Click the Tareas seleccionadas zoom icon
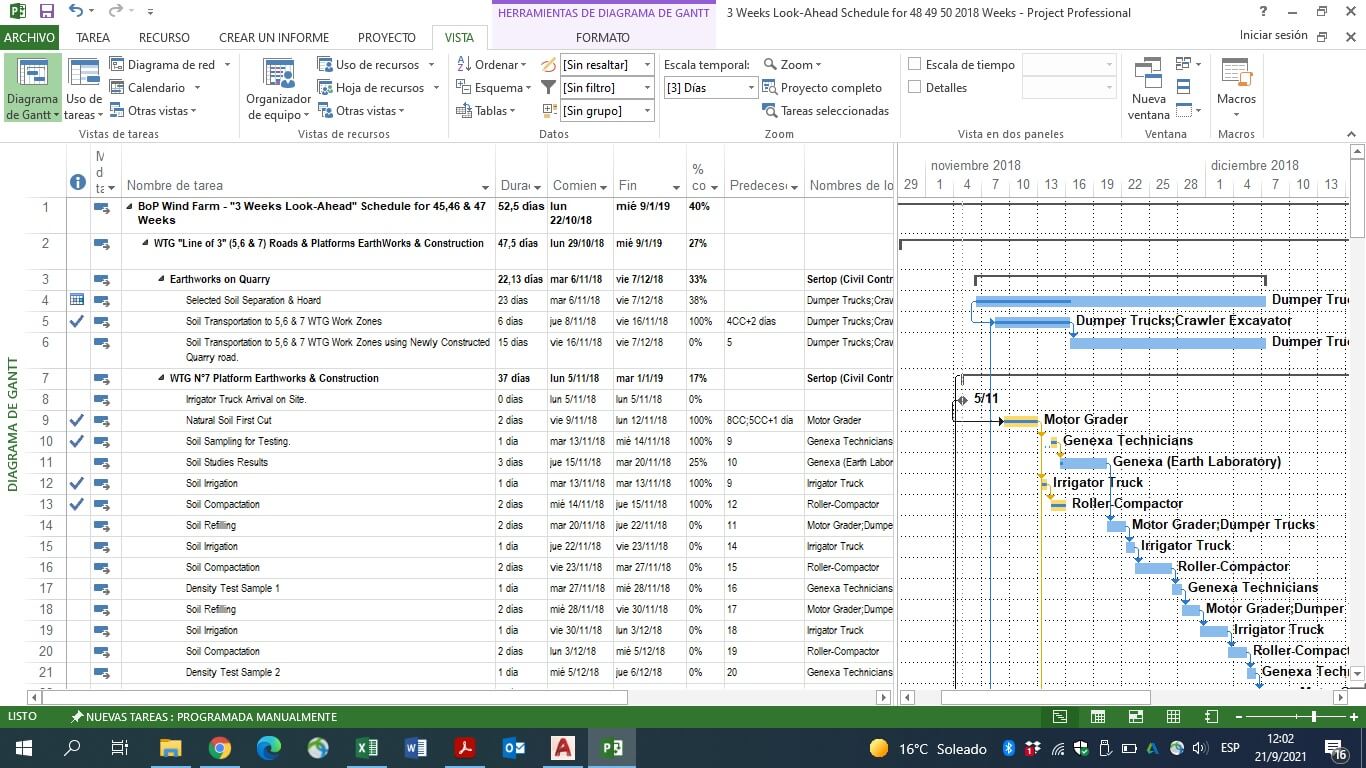The image size is (1366, 768). pyautogui.click(x=770, y=111)
